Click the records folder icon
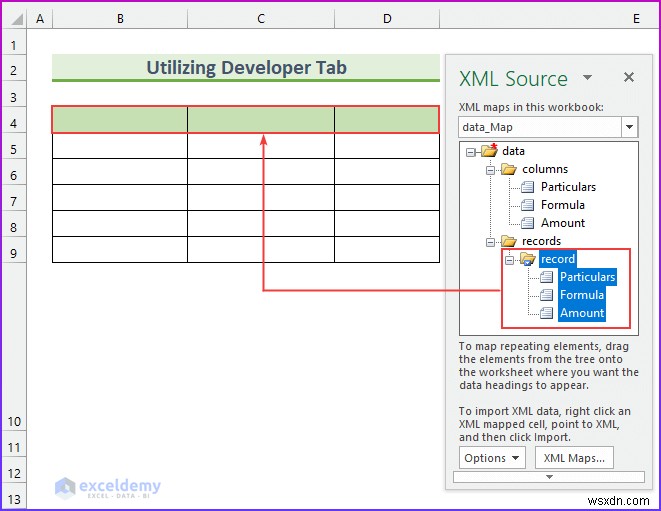Screen dimensions: 661x511 (x=509, y=241)
